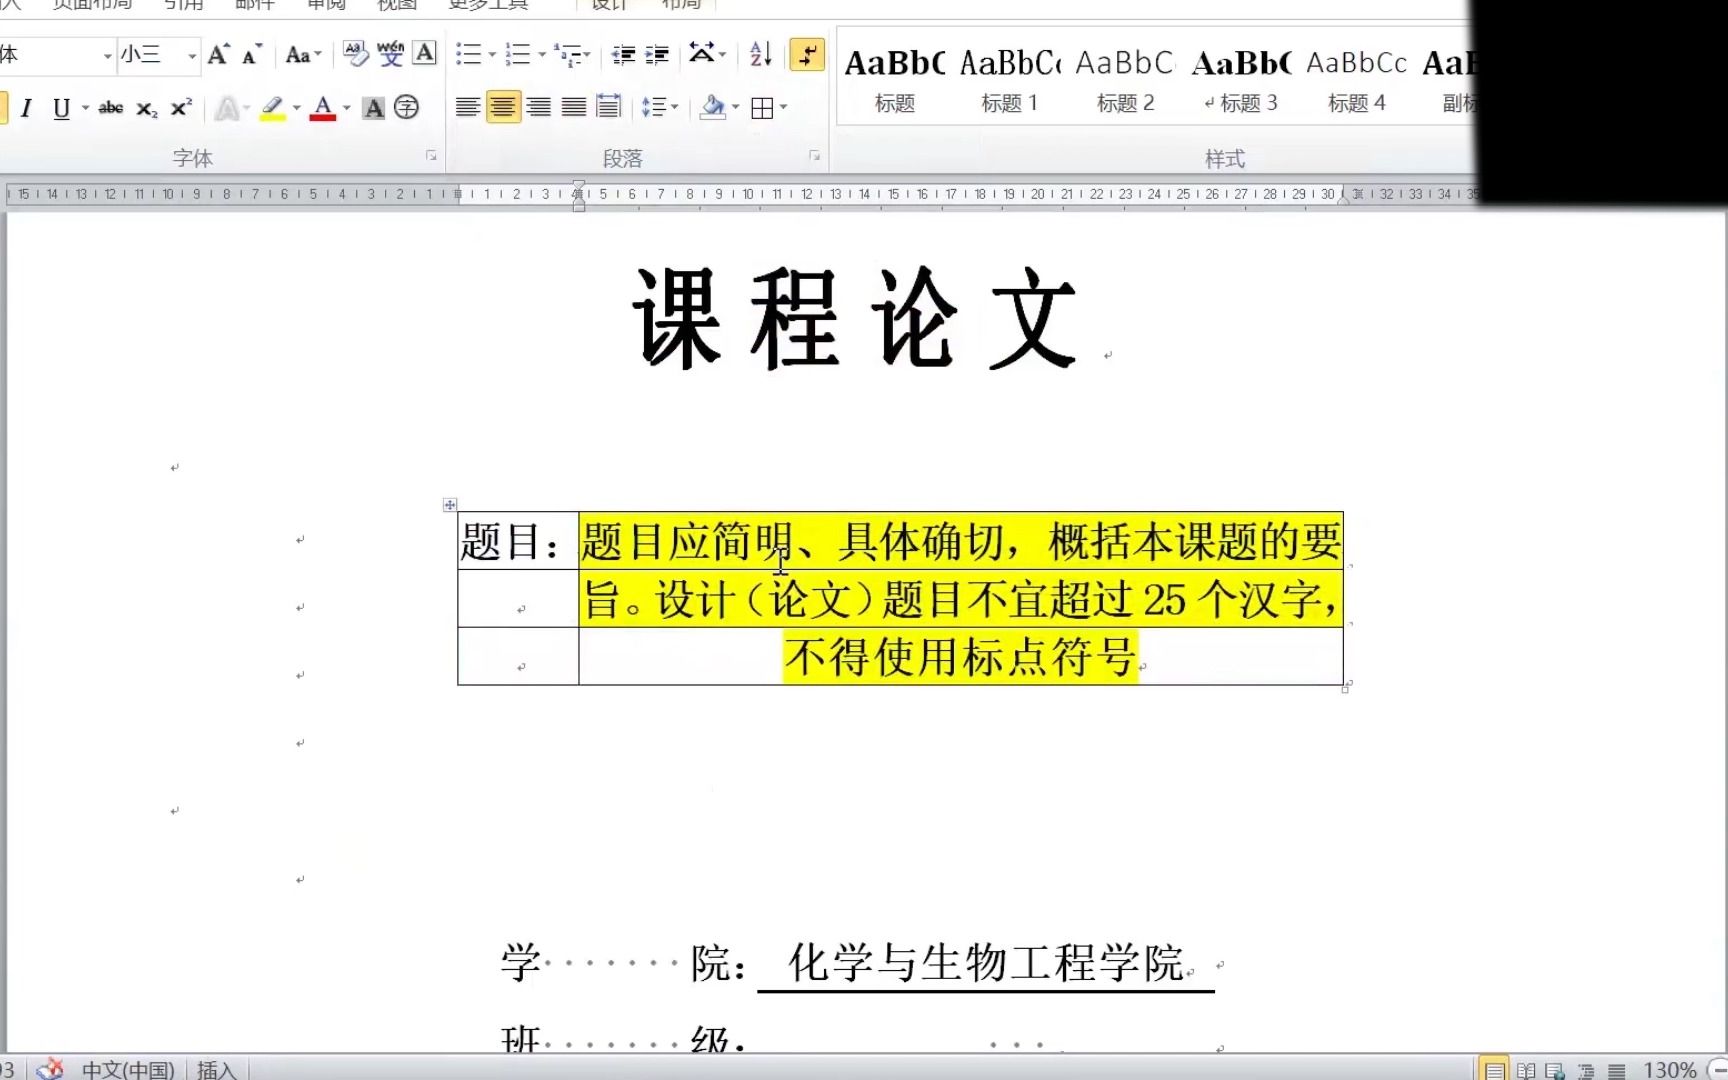The width and height of the screenshot is (1728, 1080).
Task: Apply the 标题 4 style
Action: [x=1357, y=80]
